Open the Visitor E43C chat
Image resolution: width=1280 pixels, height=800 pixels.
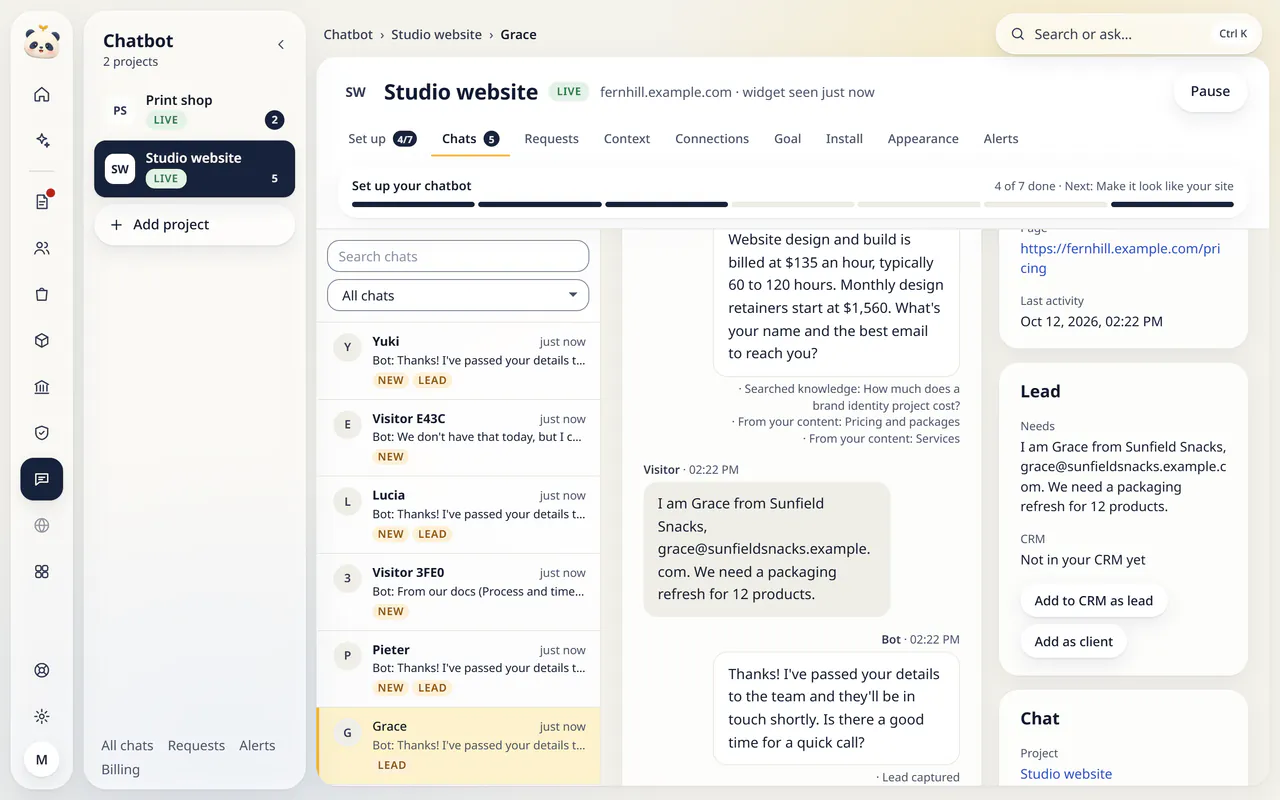click(458, 438)
